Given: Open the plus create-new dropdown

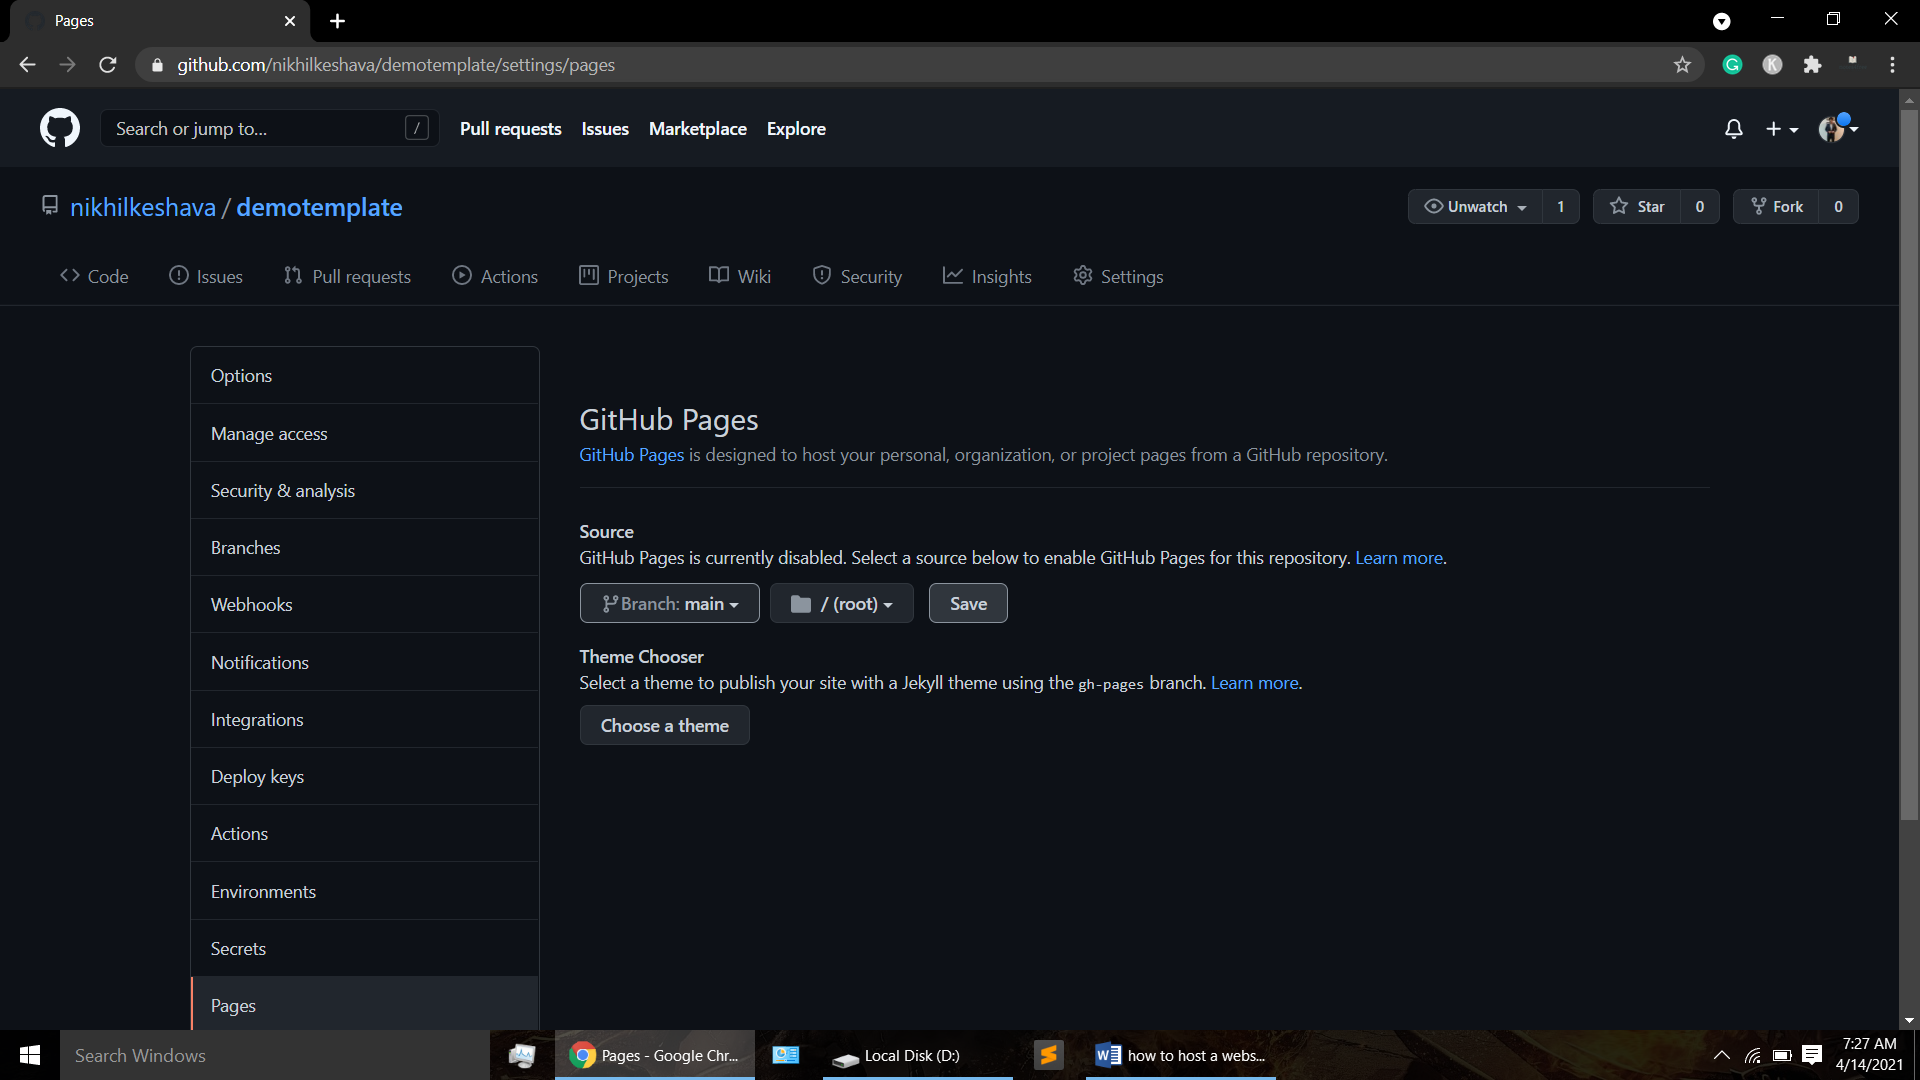Looking at the screenshot, I should point(1782,129).
